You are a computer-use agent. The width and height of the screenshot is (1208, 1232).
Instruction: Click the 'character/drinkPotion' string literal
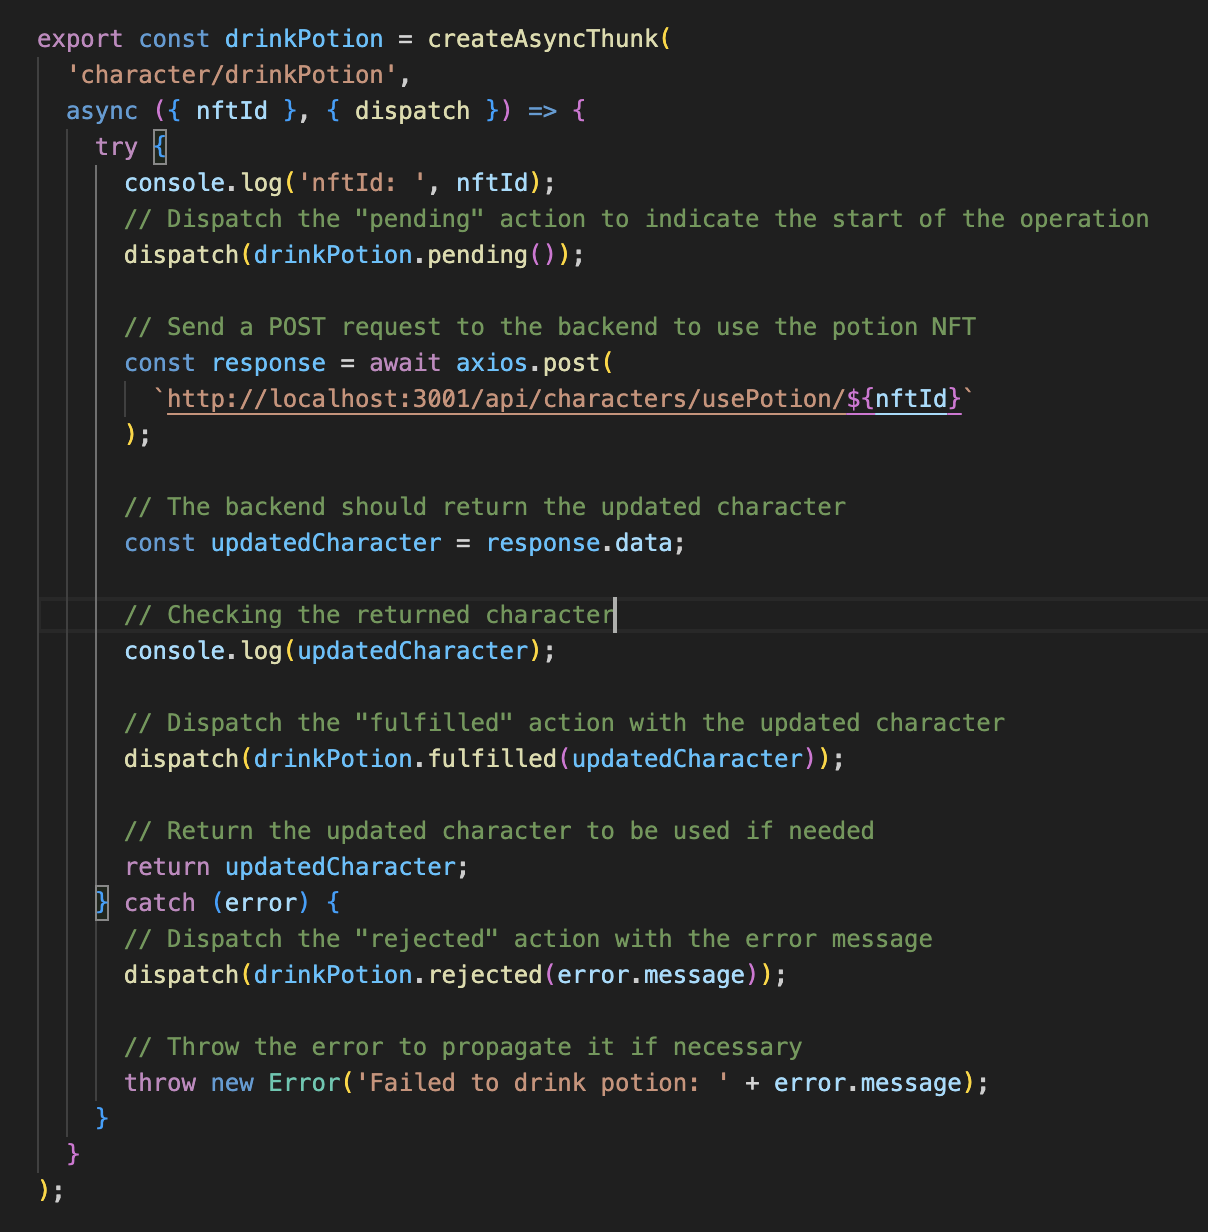pyautogui.click(x=232, y=75)
